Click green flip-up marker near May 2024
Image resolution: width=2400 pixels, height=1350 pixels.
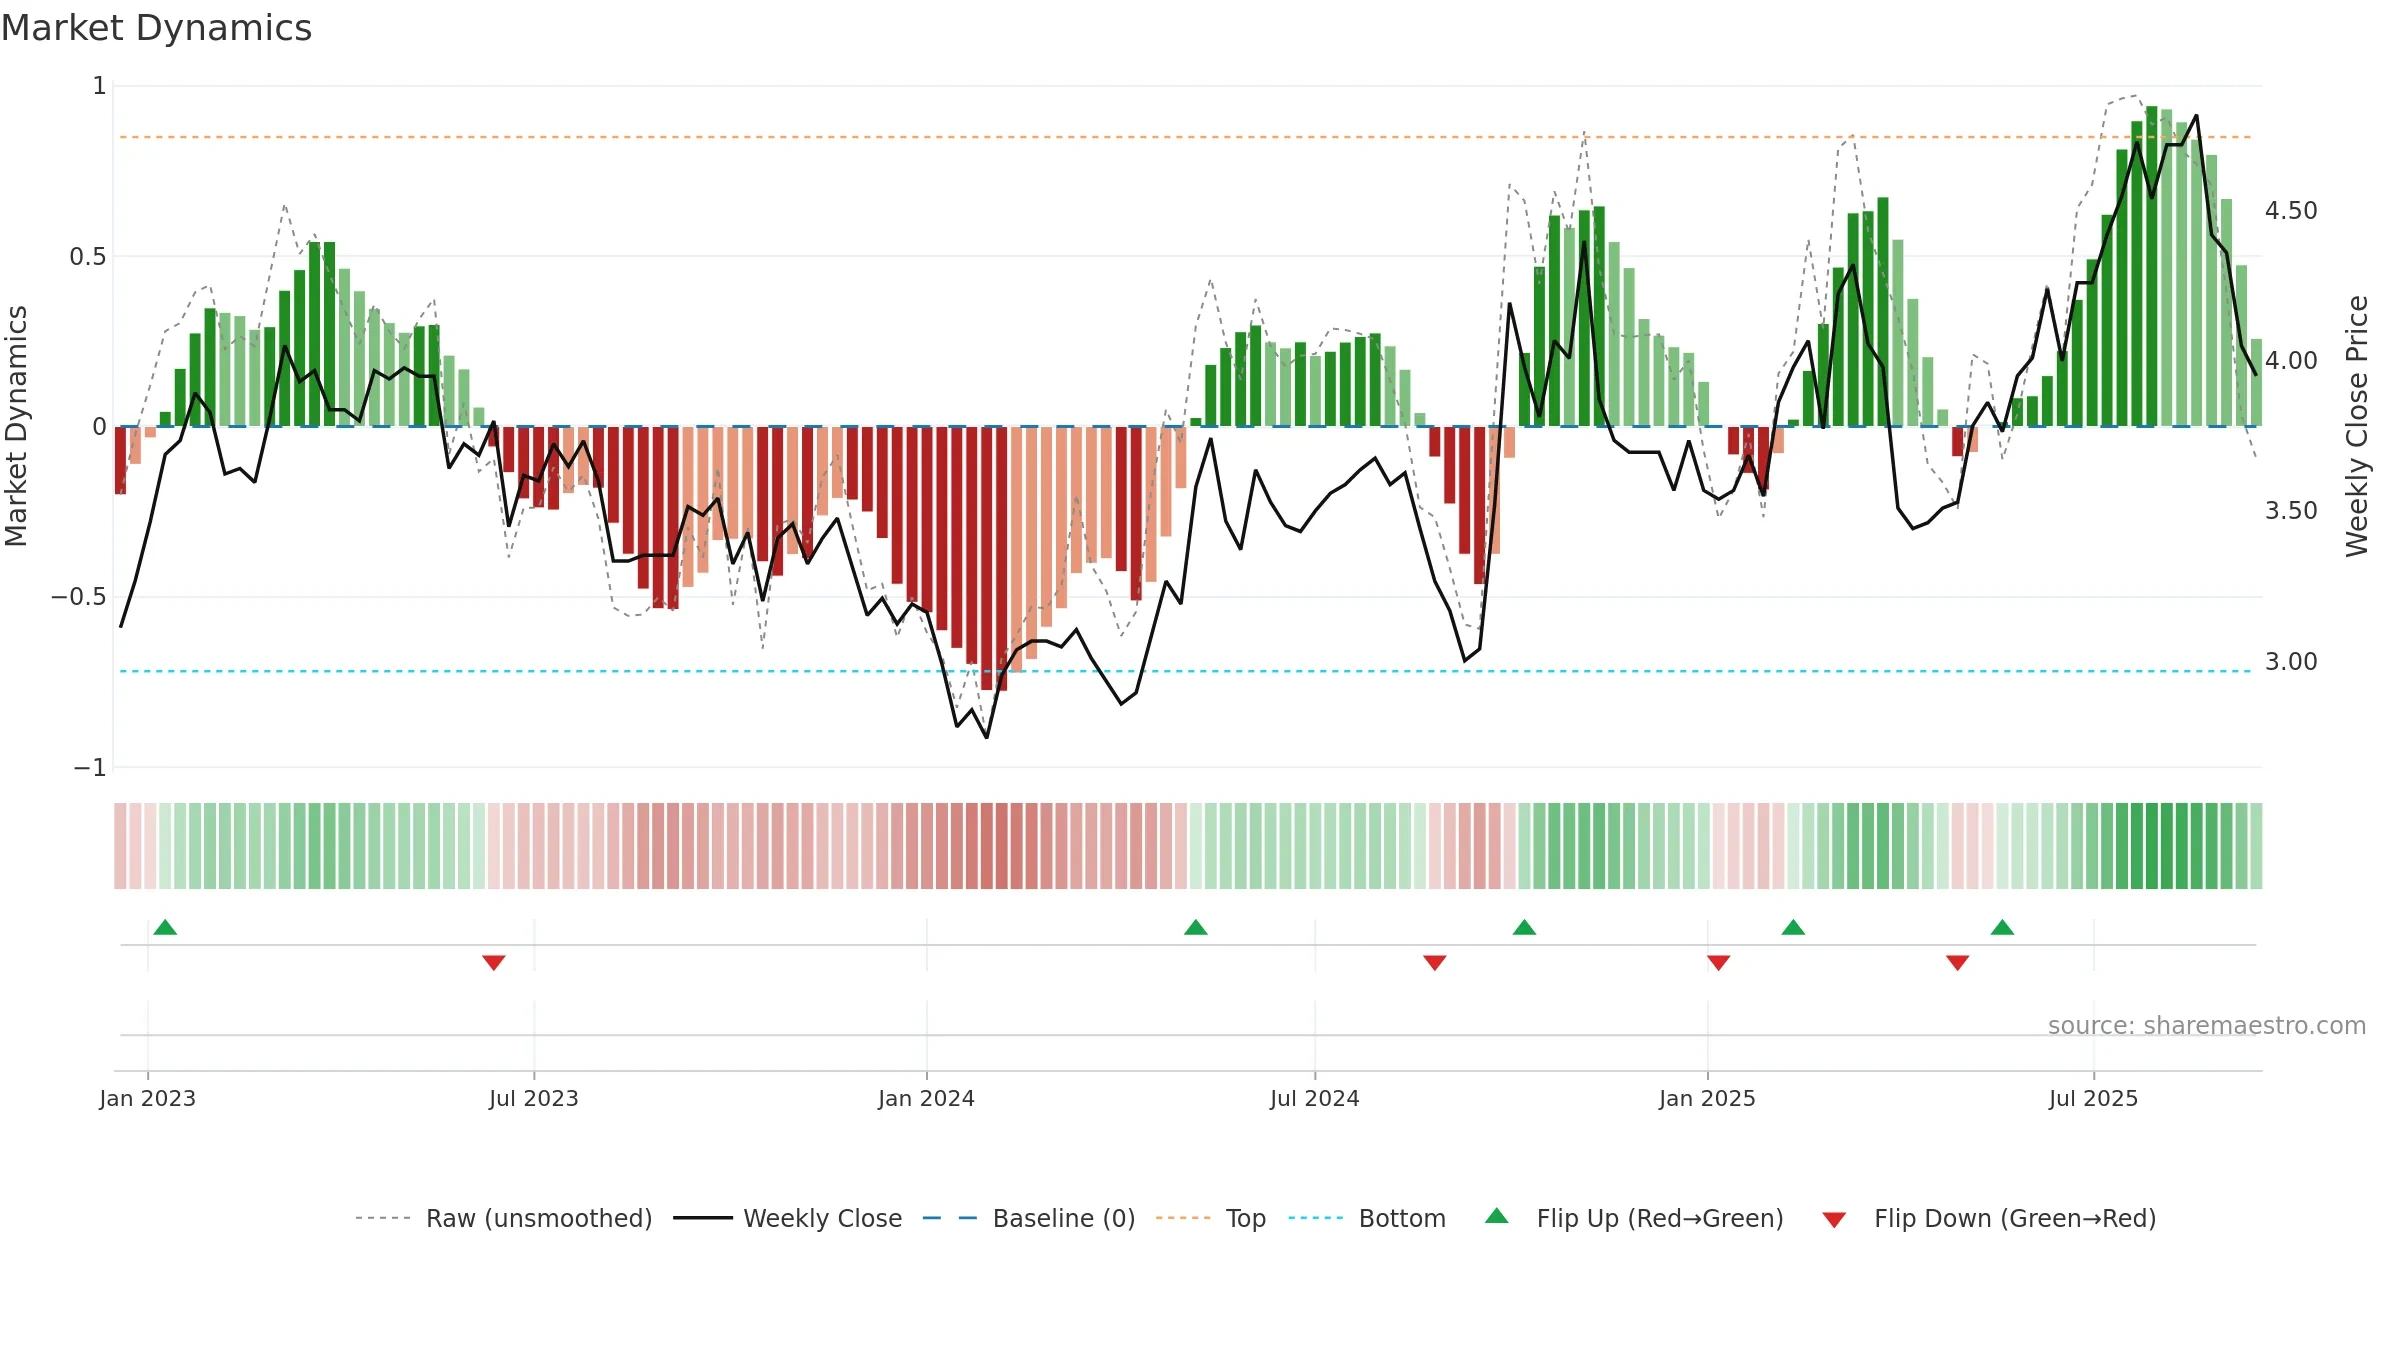tap(1196, 927)
